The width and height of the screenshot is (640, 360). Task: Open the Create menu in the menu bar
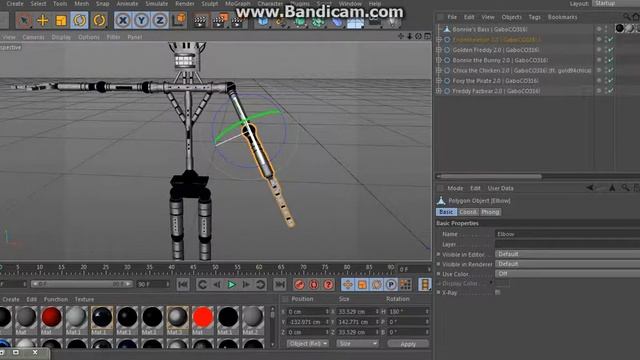pos(15,3)
